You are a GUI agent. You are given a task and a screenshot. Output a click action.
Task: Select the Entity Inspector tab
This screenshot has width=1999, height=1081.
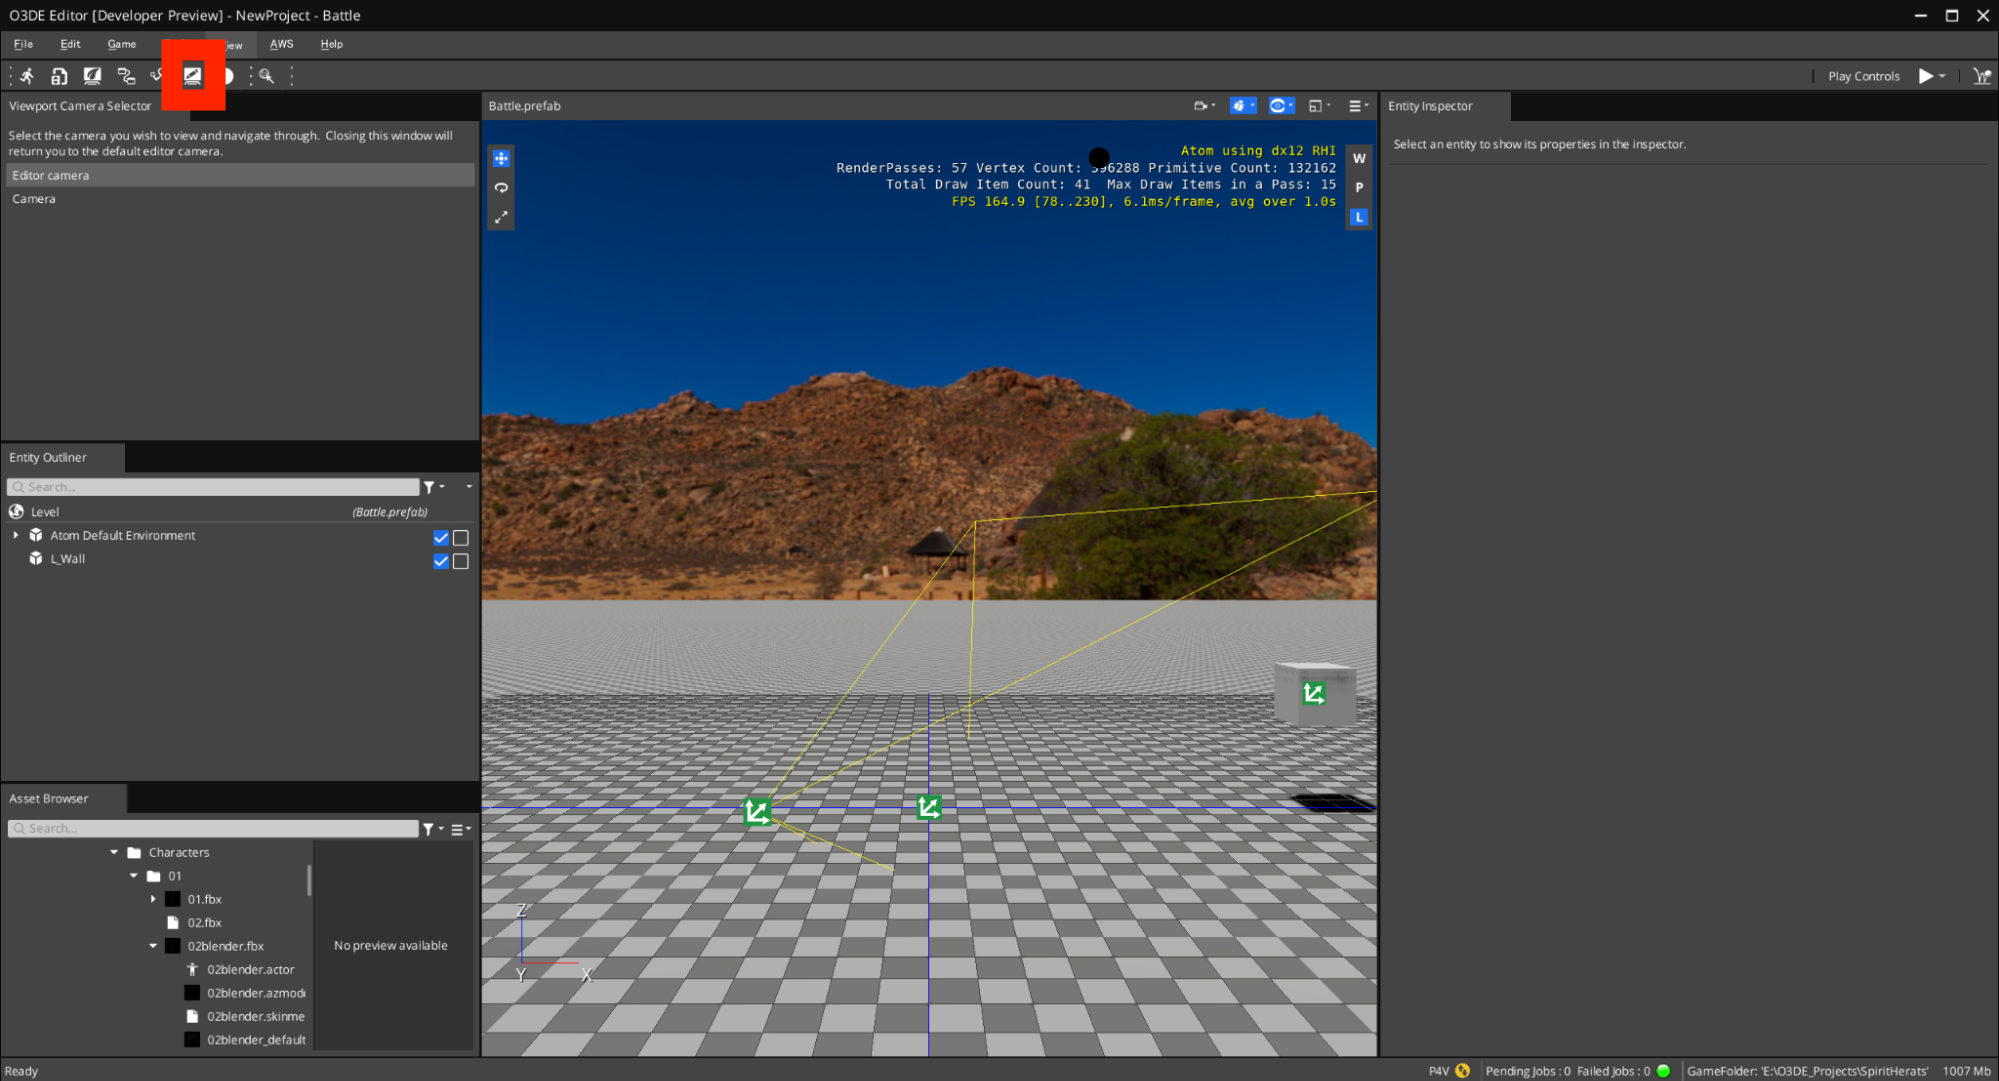(x=1430, y=106)
